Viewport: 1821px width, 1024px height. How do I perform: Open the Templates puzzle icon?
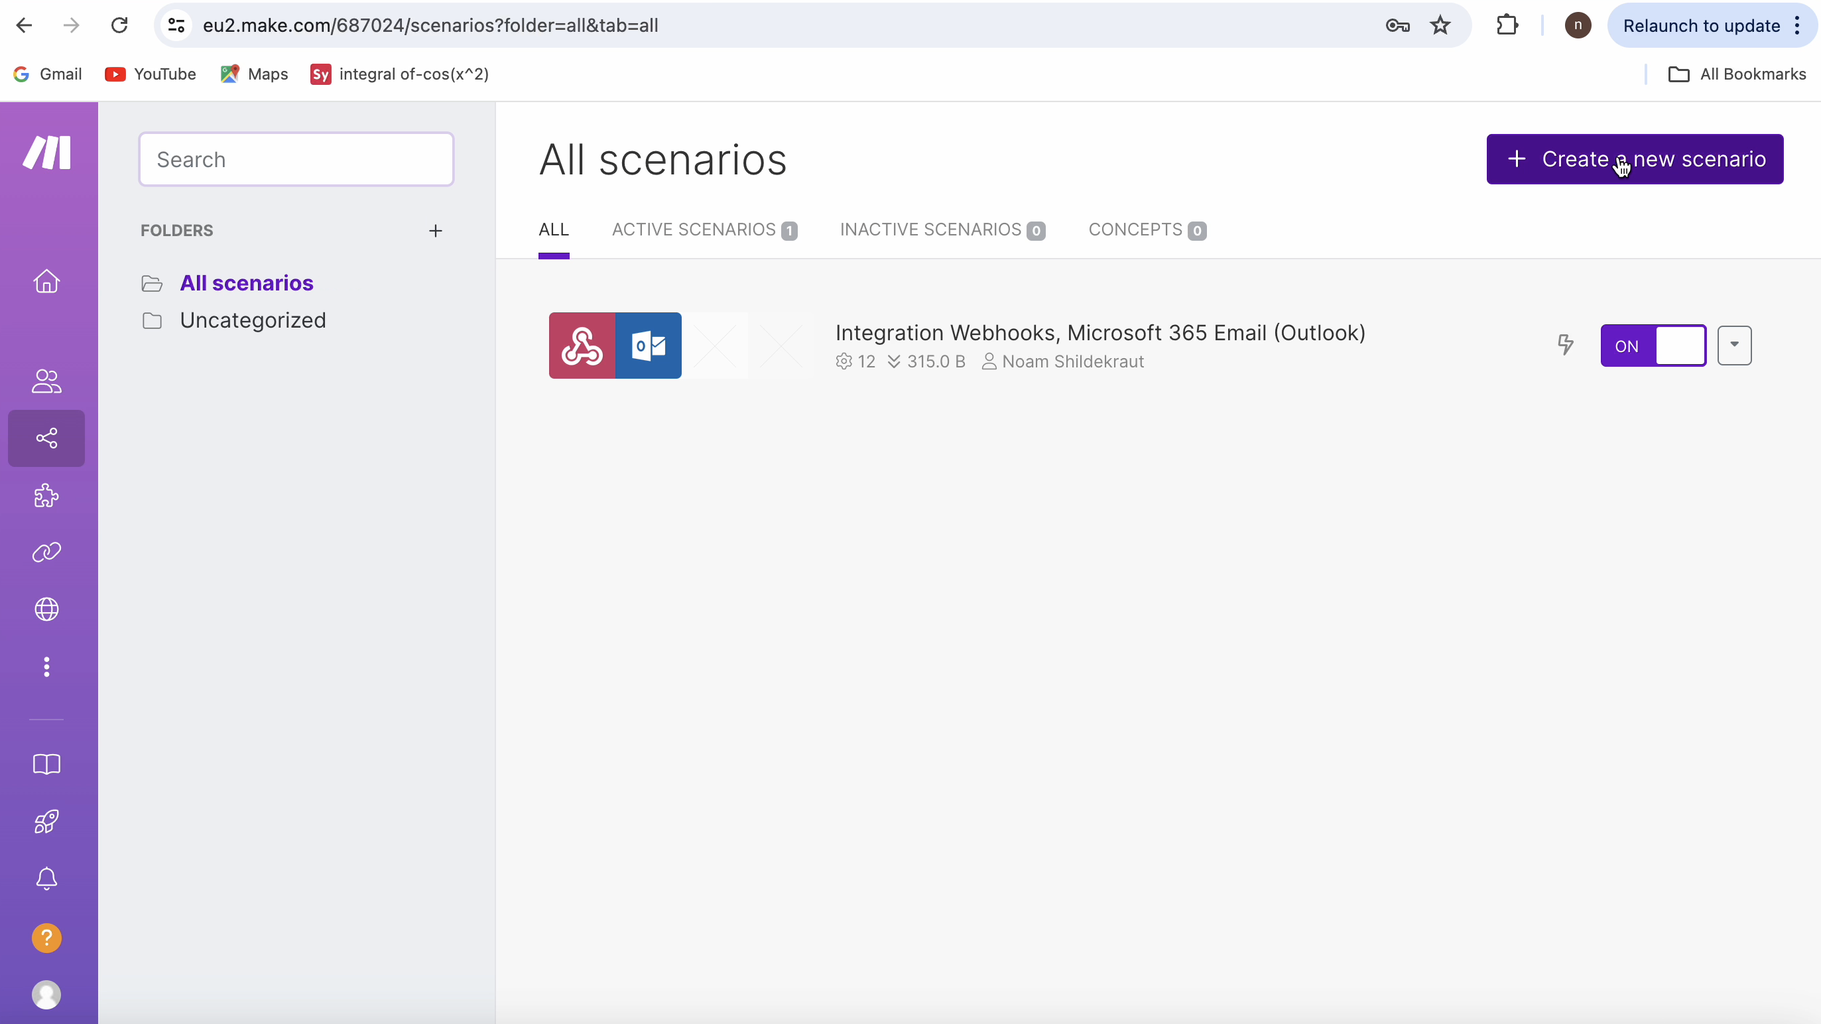47,496
